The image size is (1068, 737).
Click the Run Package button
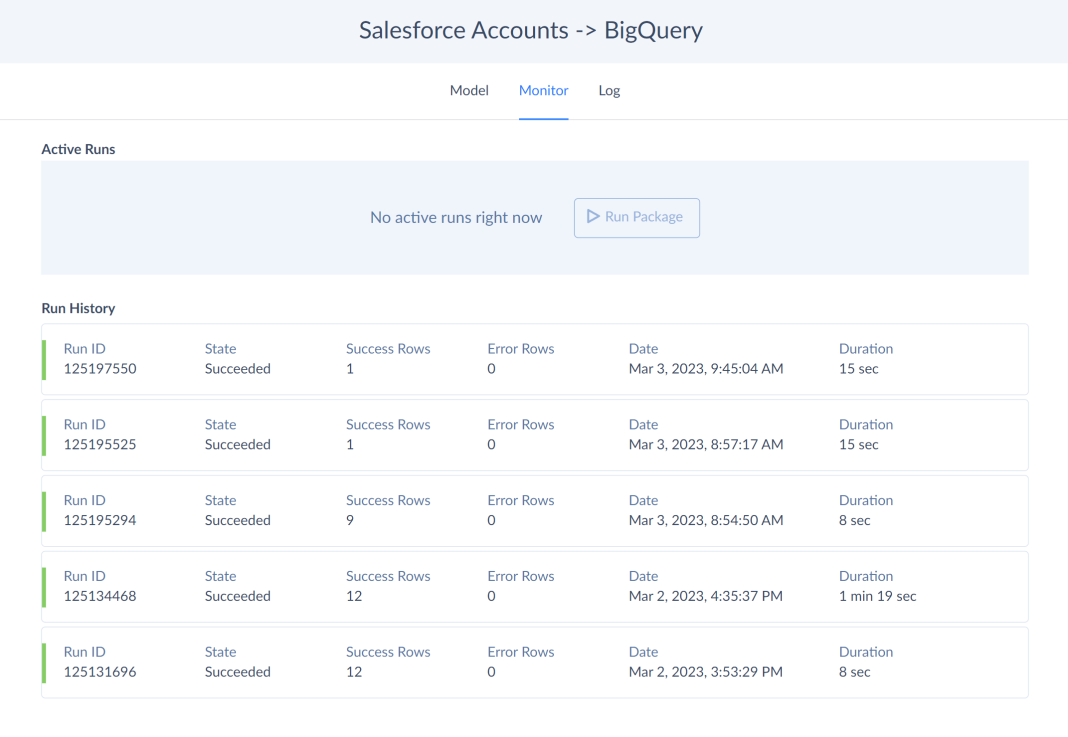(x=637, y=217)
